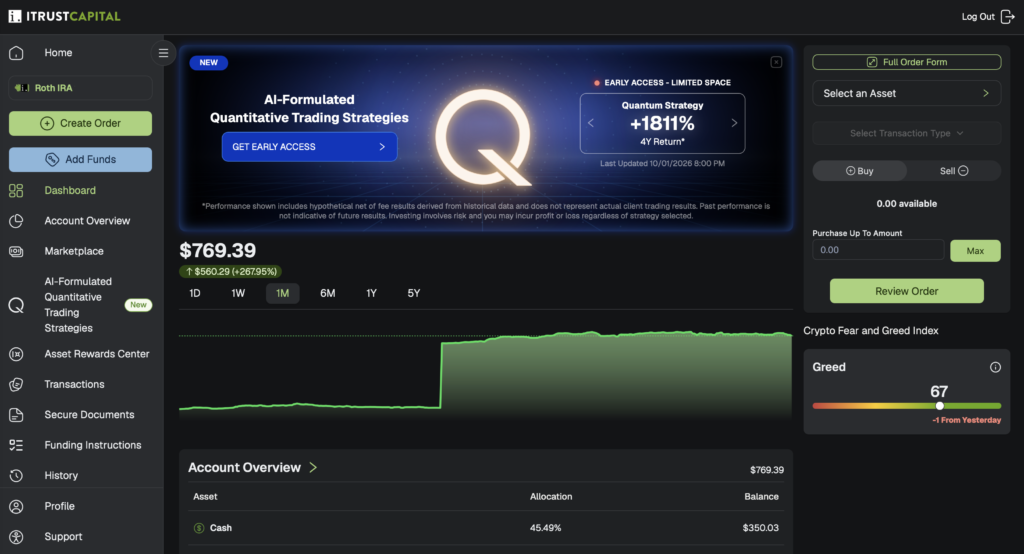Image resolution: width=1024 pixels, height=554 pixels.
Task: Collapse sidebar with hamburger menu icon
Action: (x=163, y=53)
